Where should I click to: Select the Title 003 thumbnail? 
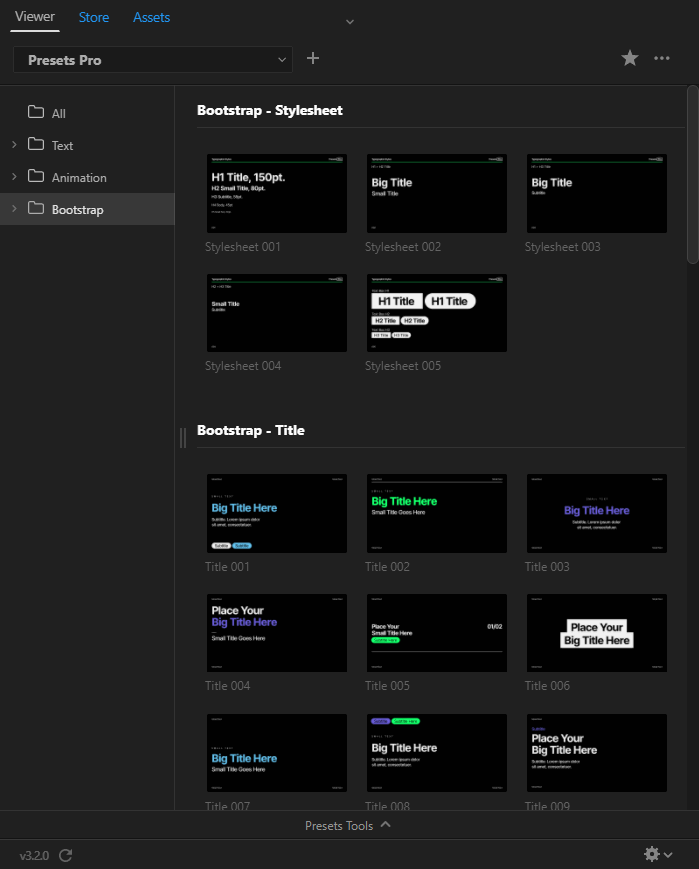tap(596, 513)
